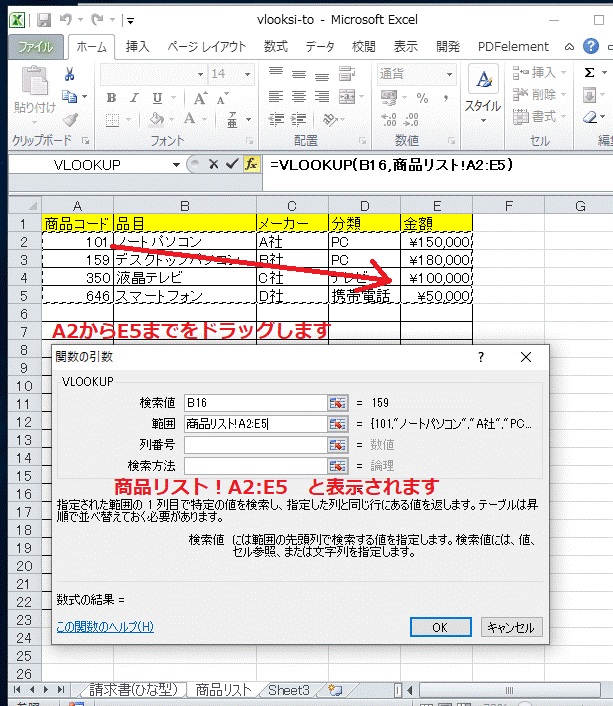The height and width of the screenshot is (706, 613).
Task: Click the dialog help question mark
Action: point(480,357)
